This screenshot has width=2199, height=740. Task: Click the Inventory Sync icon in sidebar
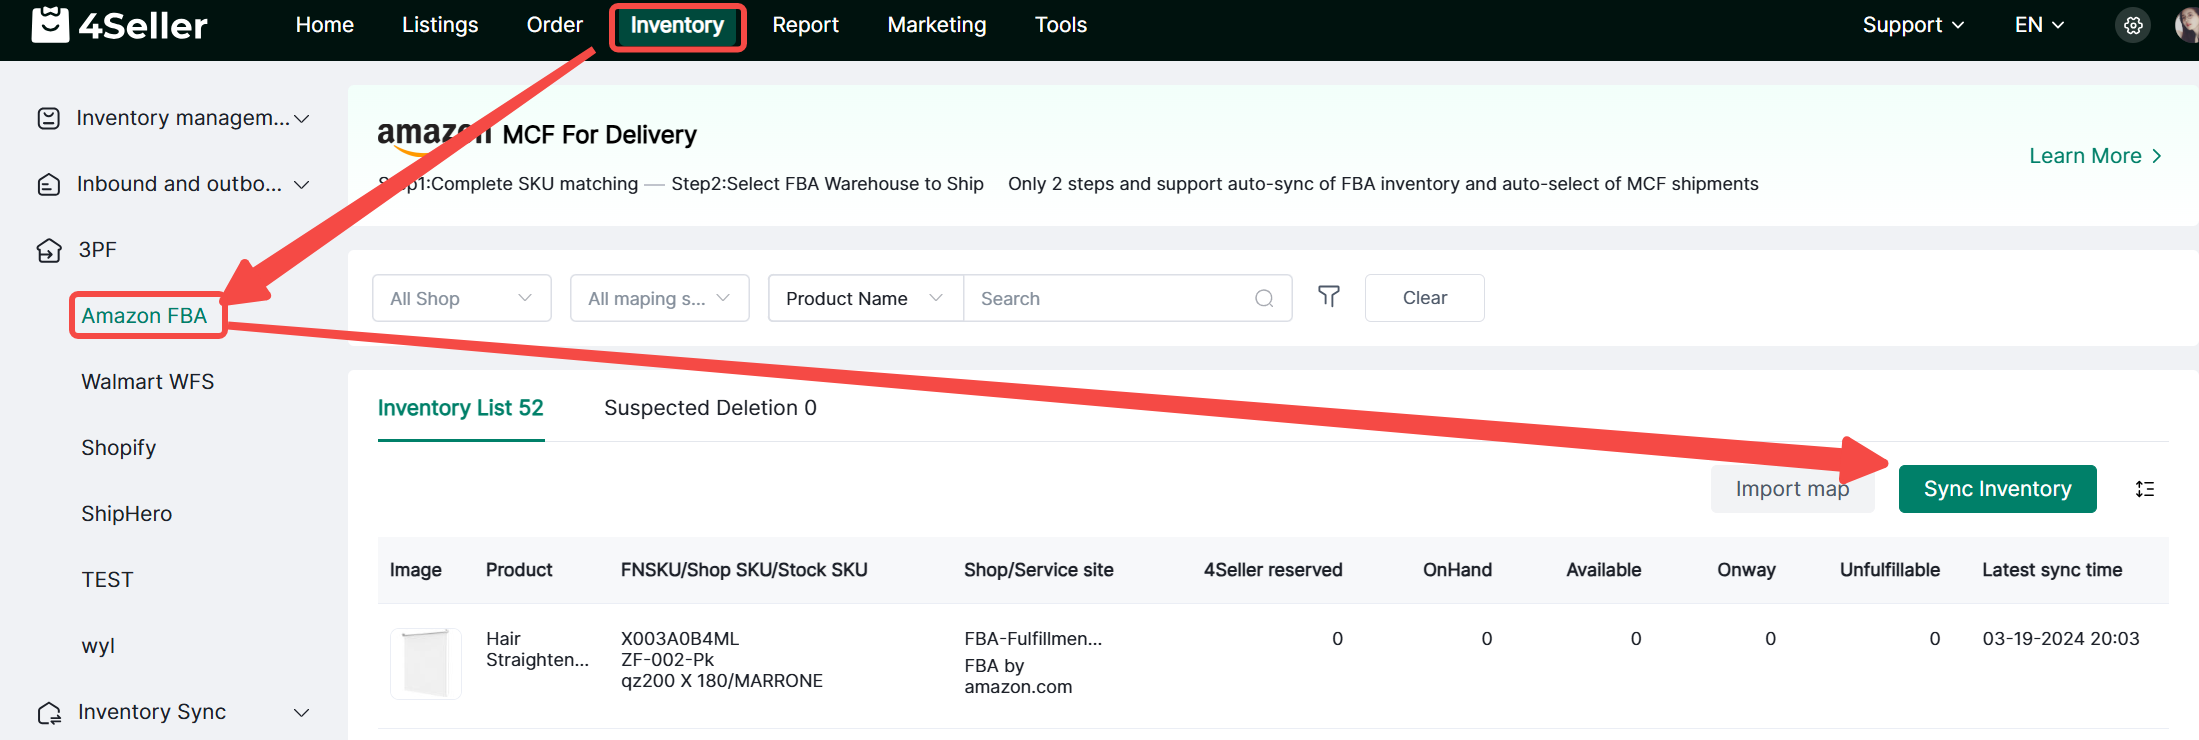[x=49, y=713]
